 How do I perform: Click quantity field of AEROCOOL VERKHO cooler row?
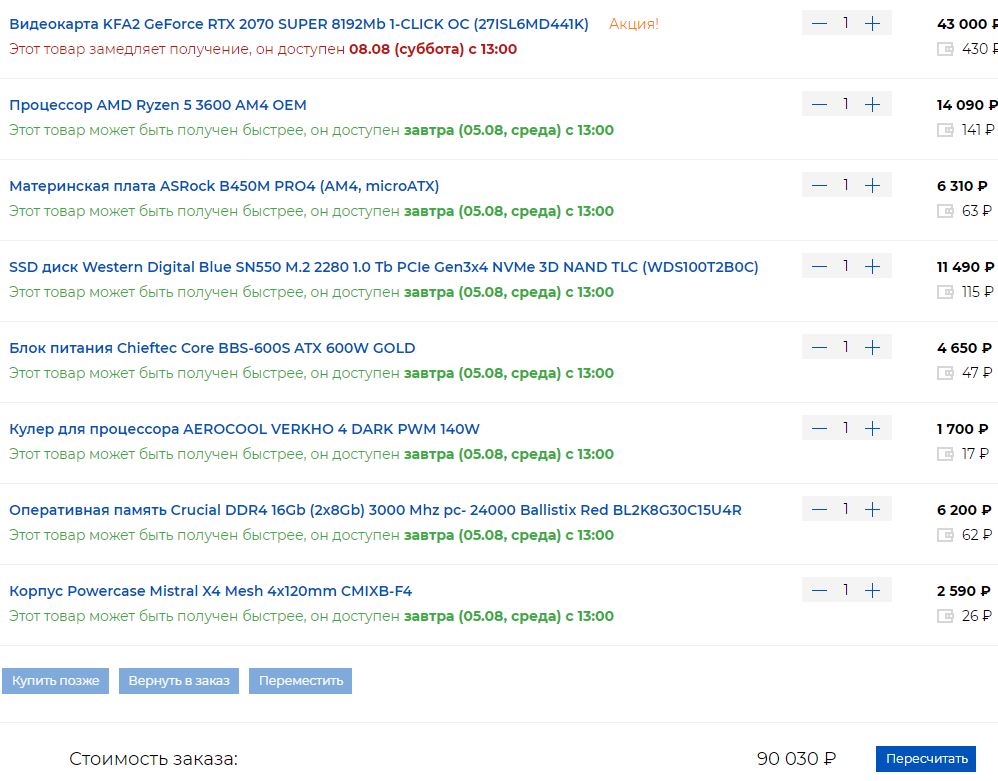846,428
